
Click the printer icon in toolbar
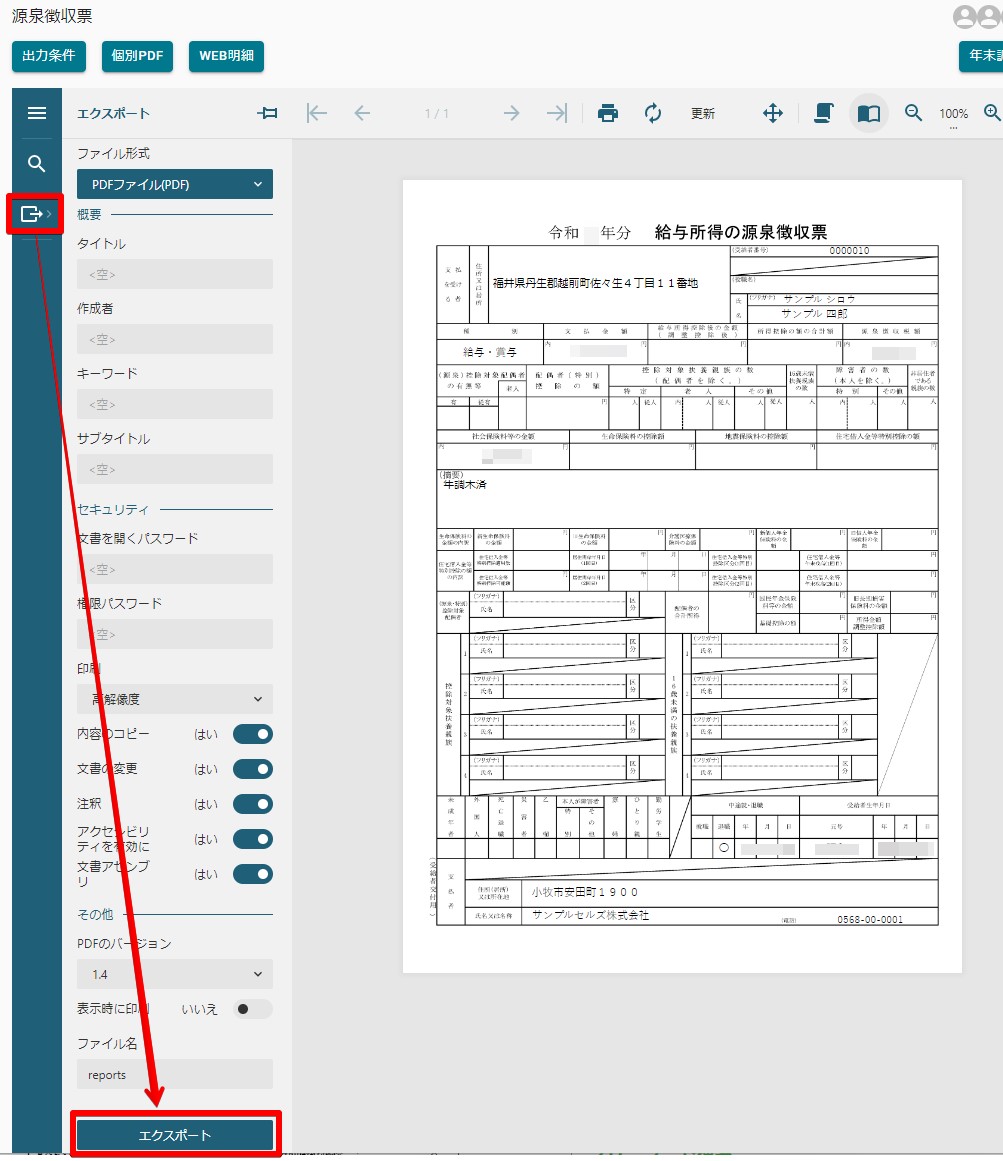608,113
